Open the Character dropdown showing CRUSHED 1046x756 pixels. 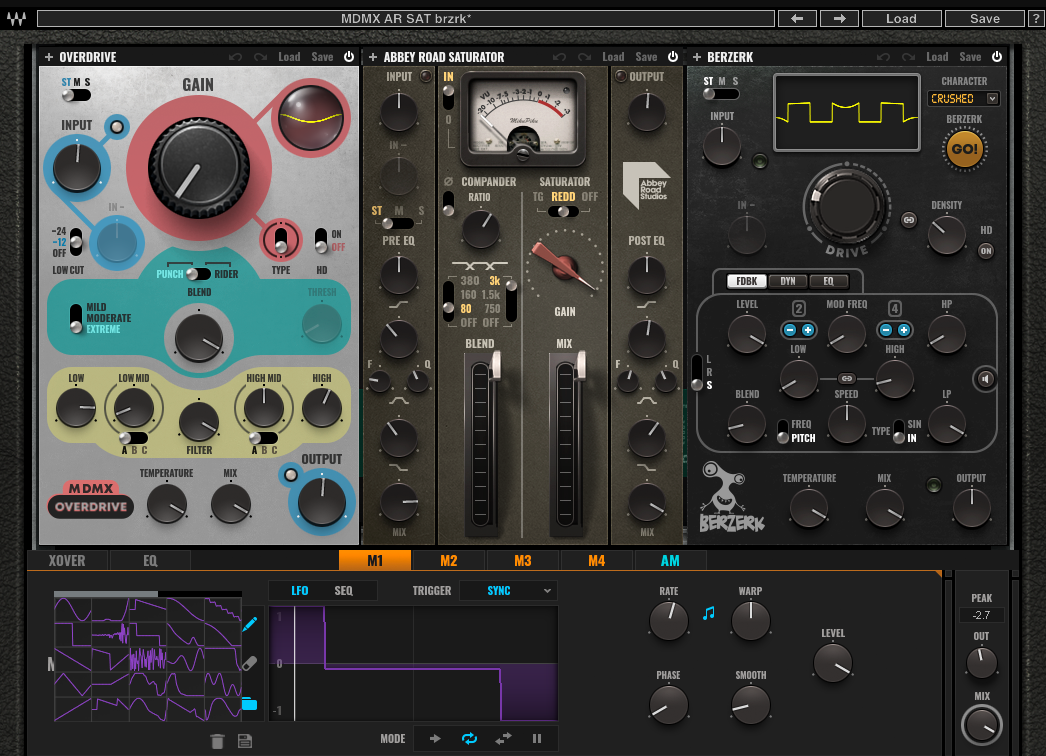(964, 98)
